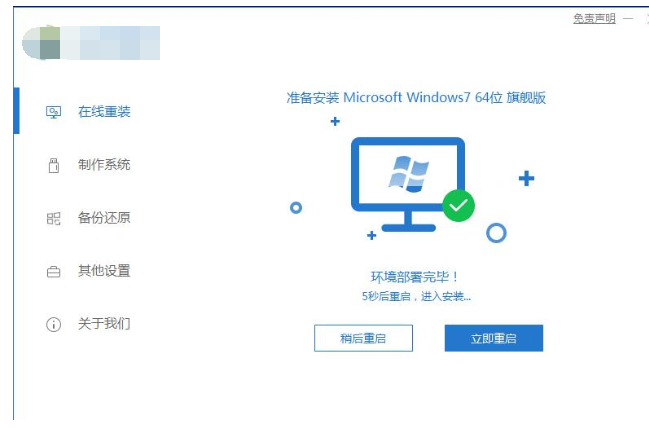Image resolution: width=649 pixels, height=445 pixels.
Task: Click the 备份还原 grid icon
Action: pyautogui.click(x=53, y=218)
